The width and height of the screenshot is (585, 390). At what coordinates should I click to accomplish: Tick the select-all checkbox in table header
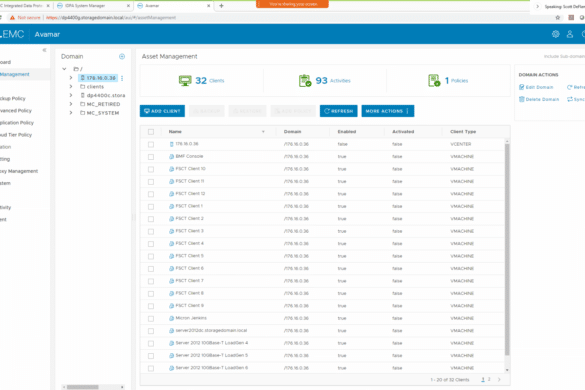(151, 132)
